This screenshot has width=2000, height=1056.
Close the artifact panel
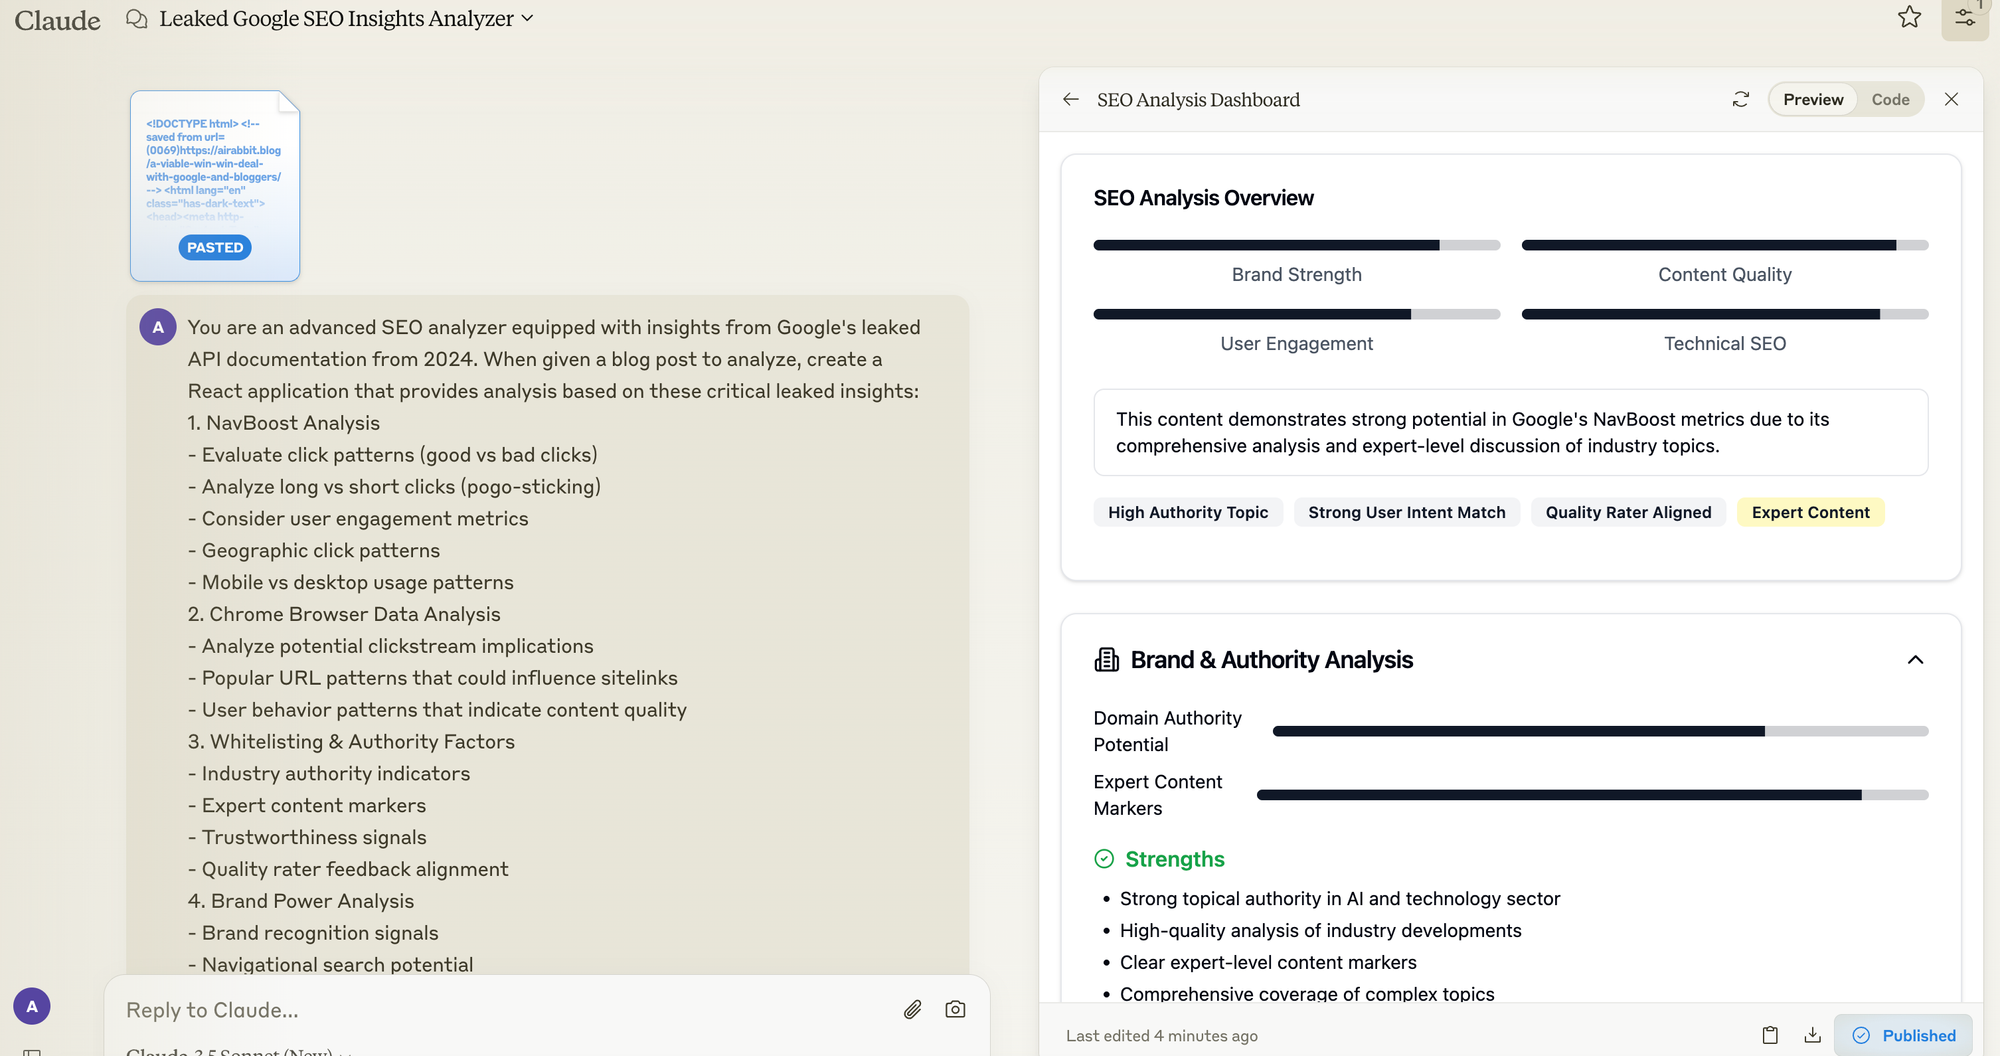tap(1951, 99)
